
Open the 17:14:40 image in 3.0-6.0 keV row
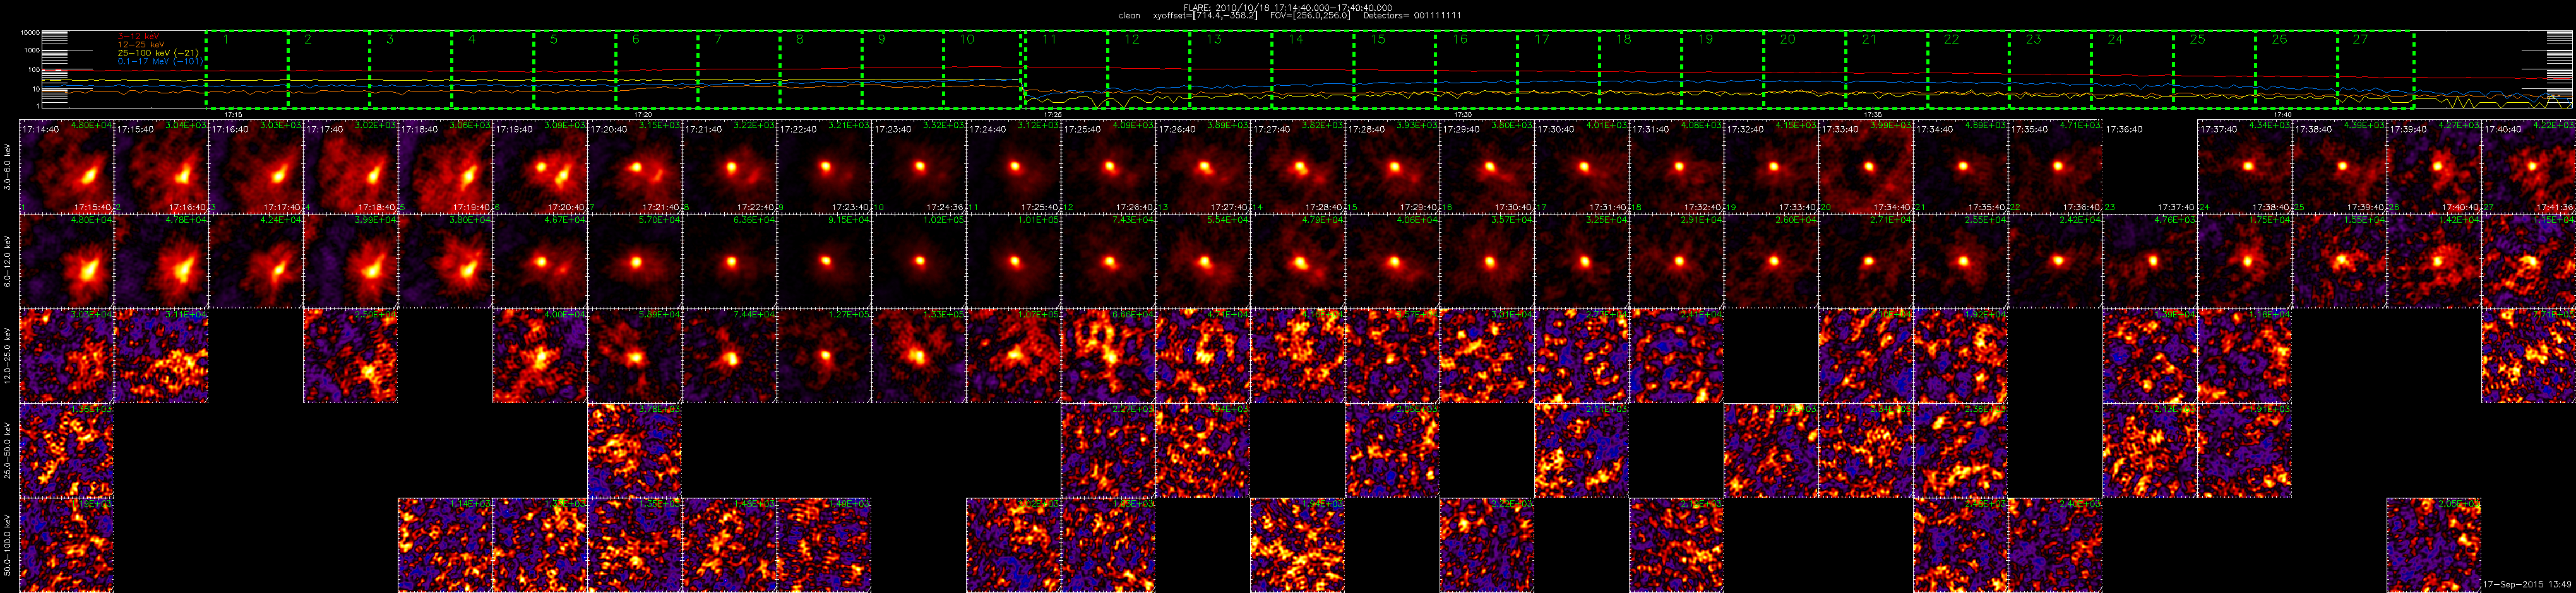coord(66,167)
